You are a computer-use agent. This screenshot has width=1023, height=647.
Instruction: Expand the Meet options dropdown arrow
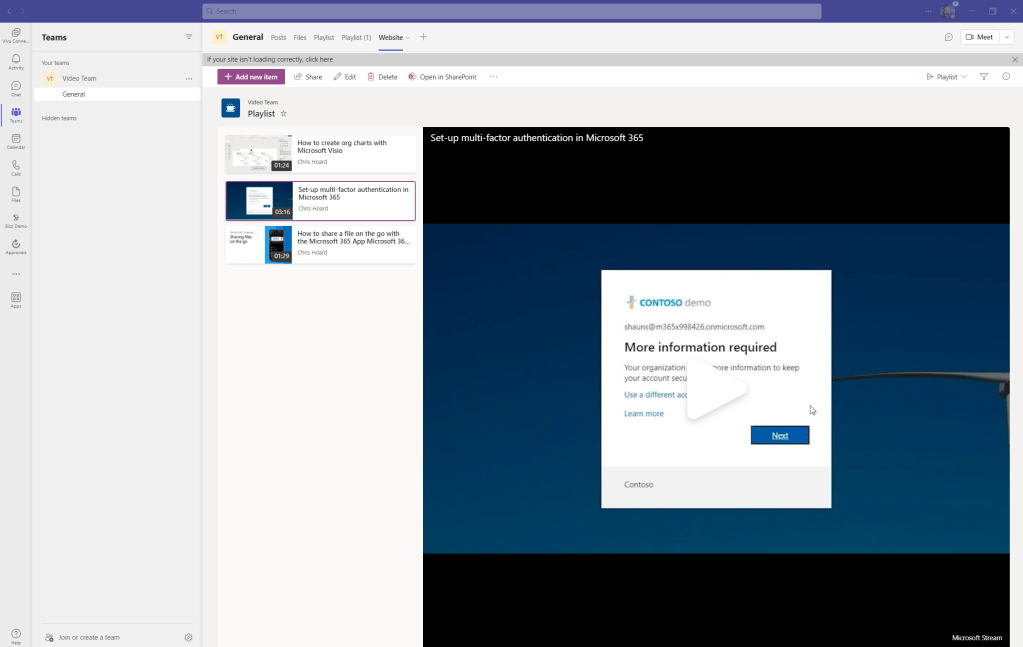[1006, 37]
